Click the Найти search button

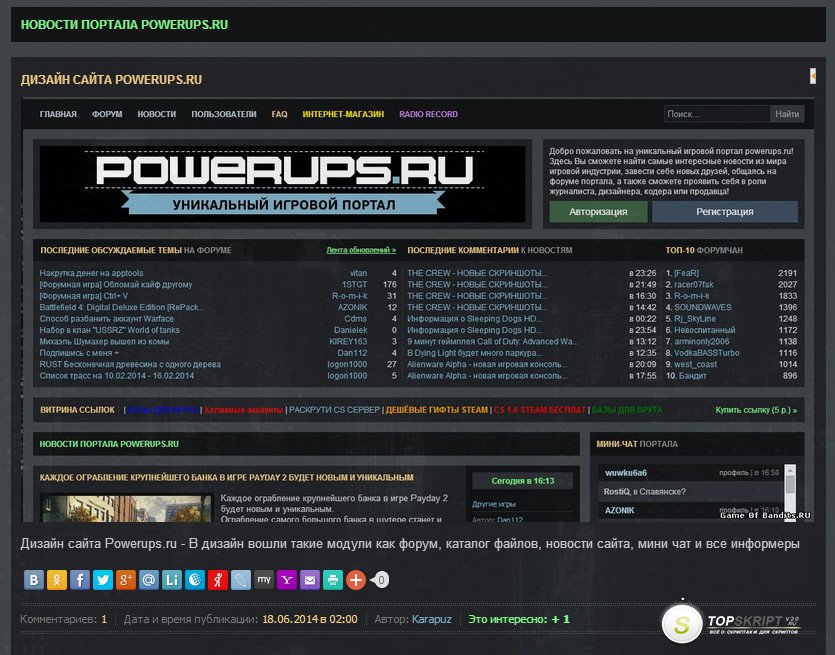(787, 114)
